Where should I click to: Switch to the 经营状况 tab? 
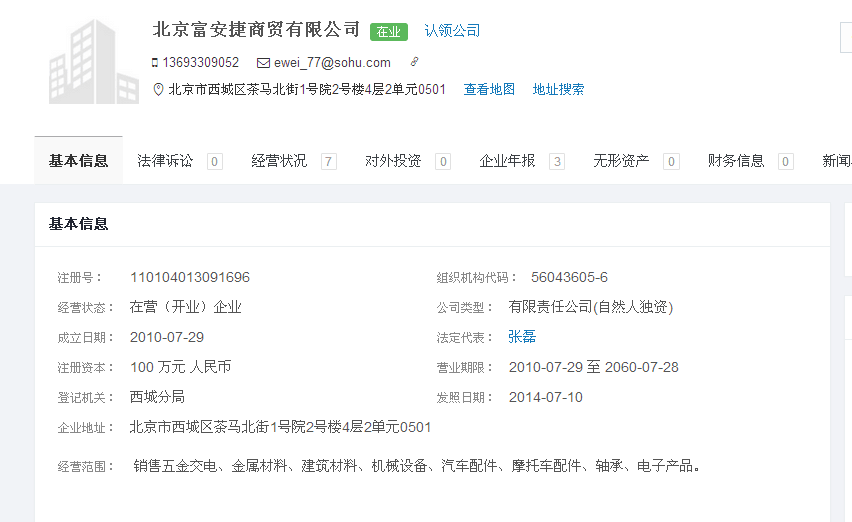pos(279,161)
